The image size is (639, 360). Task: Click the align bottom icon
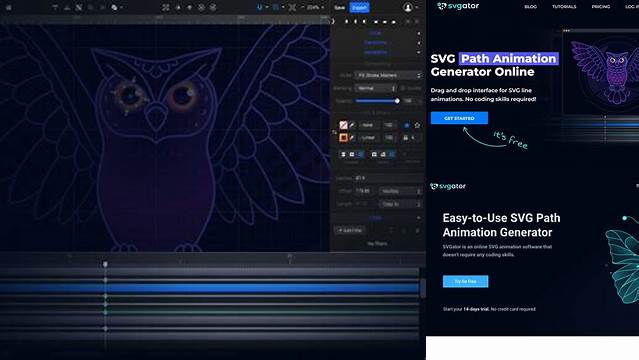pos(394,21)
